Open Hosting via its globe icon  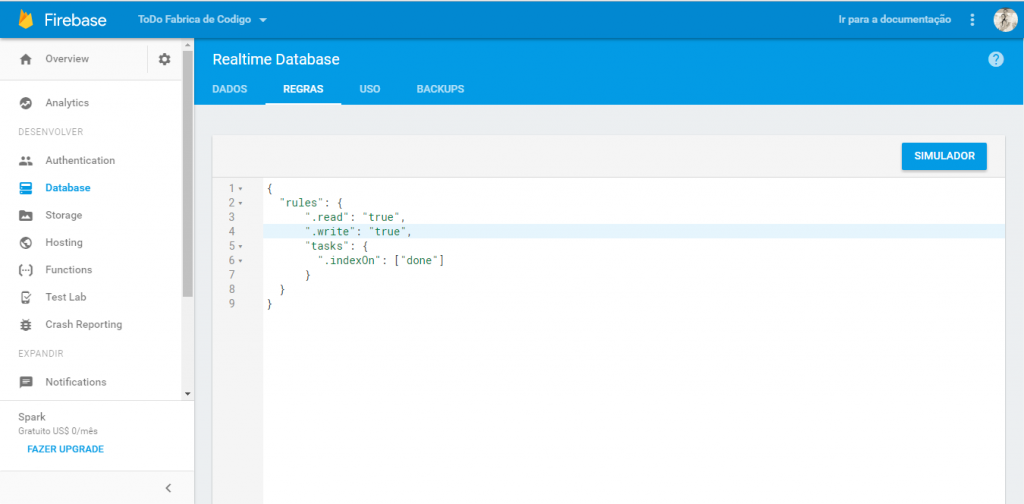point(26,243)
